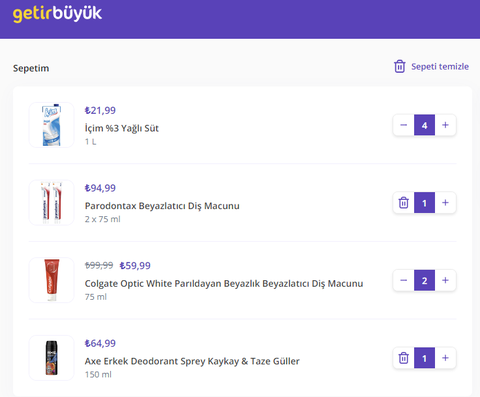The width and height of the screenshot is (480, 397).
Task: Add one more Parodontax Beyazlatıcı Diş Macunu
Action: point(445,203)
